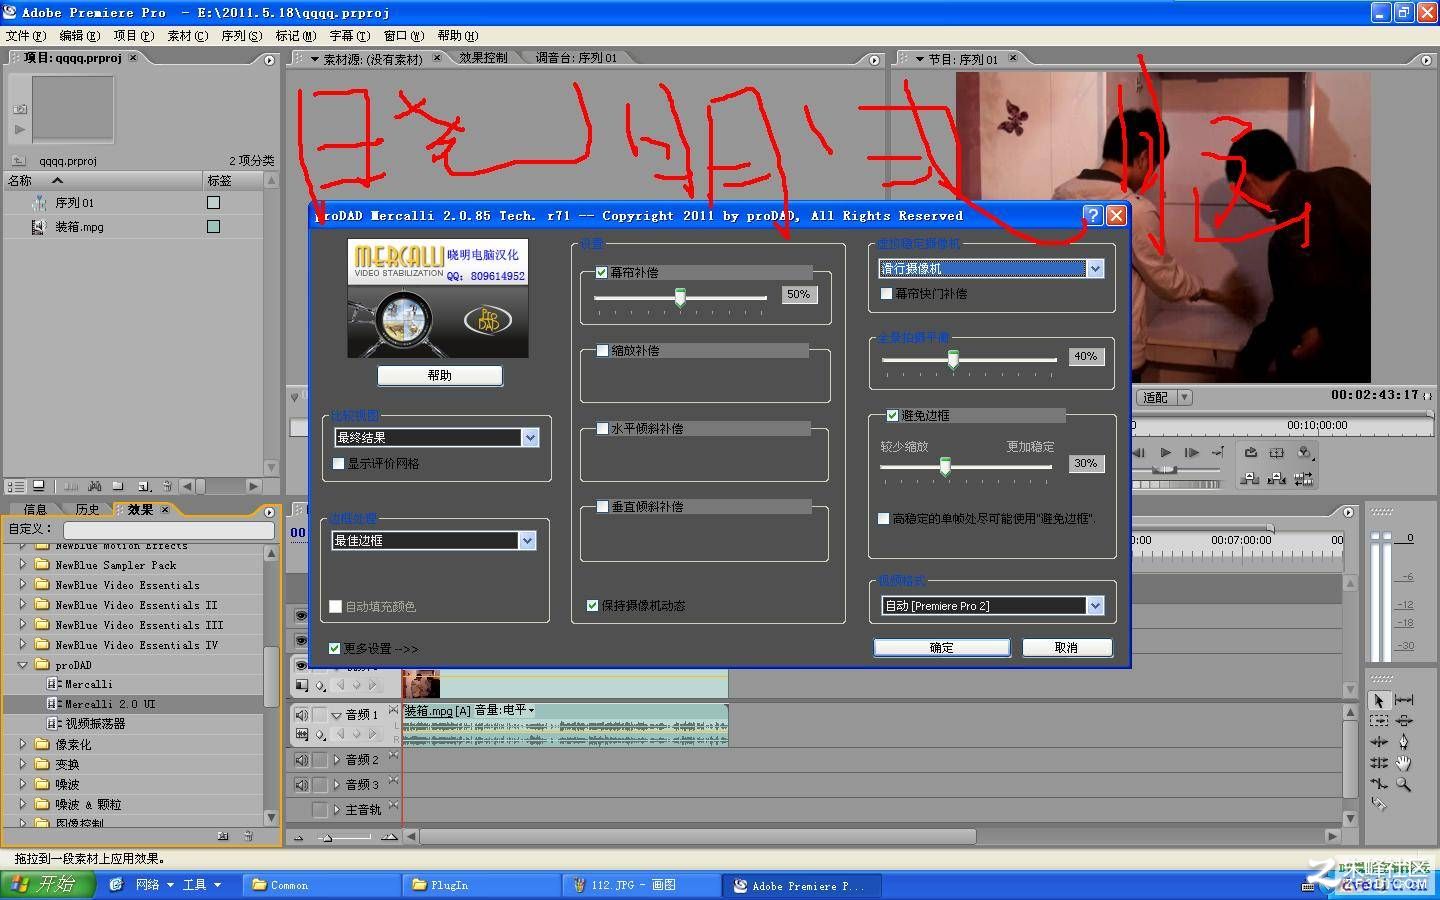
Task: Enable the 幕帘快门补偿 checkbox
Action: (x=886, y=293)
